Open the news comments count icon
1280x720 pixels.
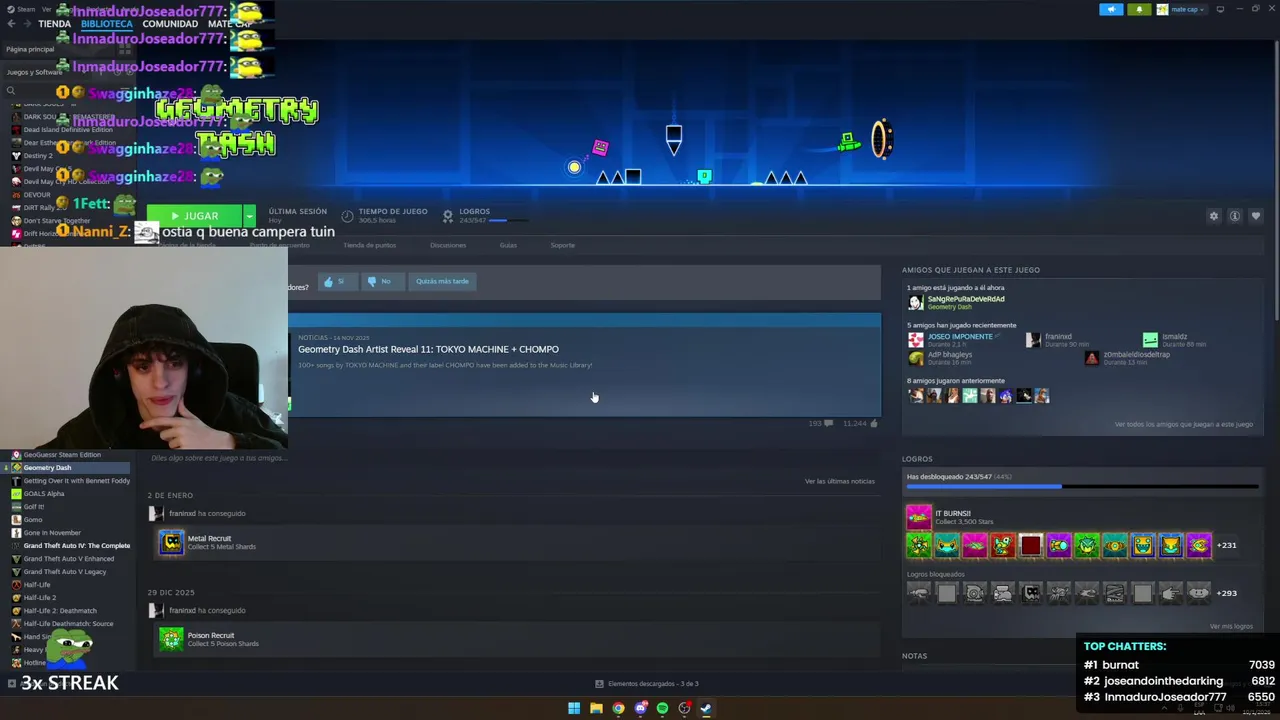[828, 423]
